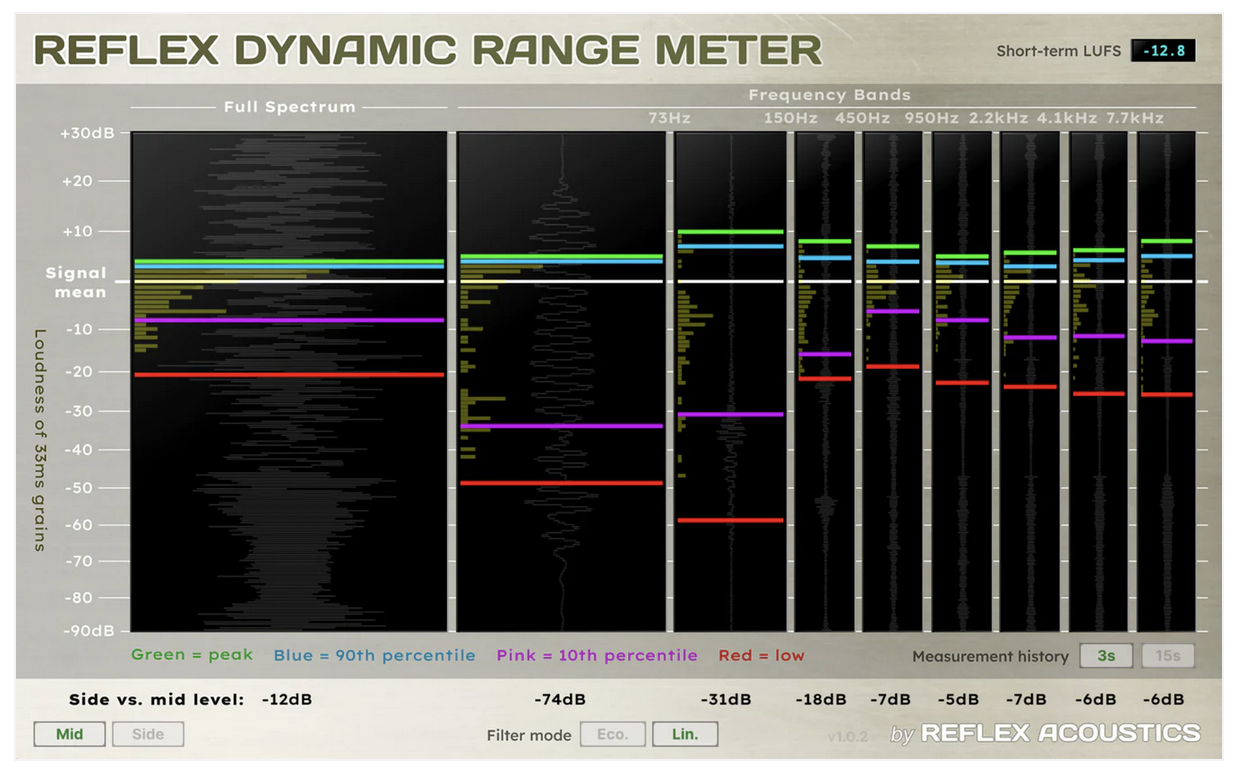Click the Short-term LUFS readout
This screenshot has height=782, width=1236.
tap(1163, 50)
